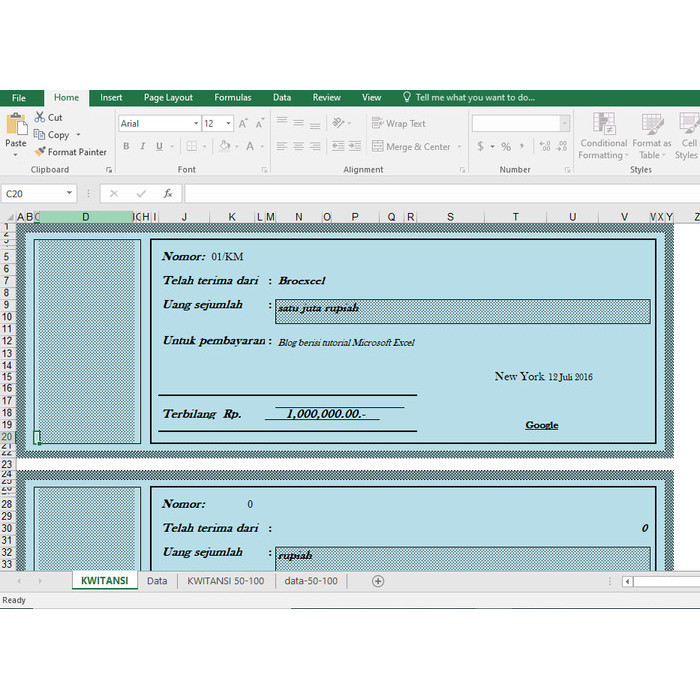Open the KWITANSI 50-100 sheet
Image resolution: width=700 pixels, height=700 pixels.
(x=225, y=581)
